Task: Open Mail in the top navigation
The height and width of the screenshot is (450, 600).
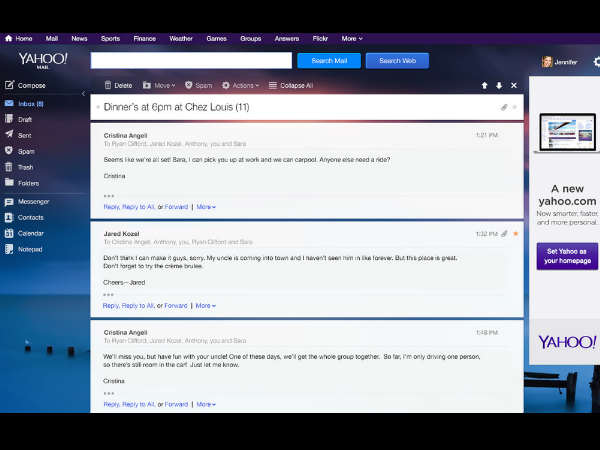Action: 52,38
